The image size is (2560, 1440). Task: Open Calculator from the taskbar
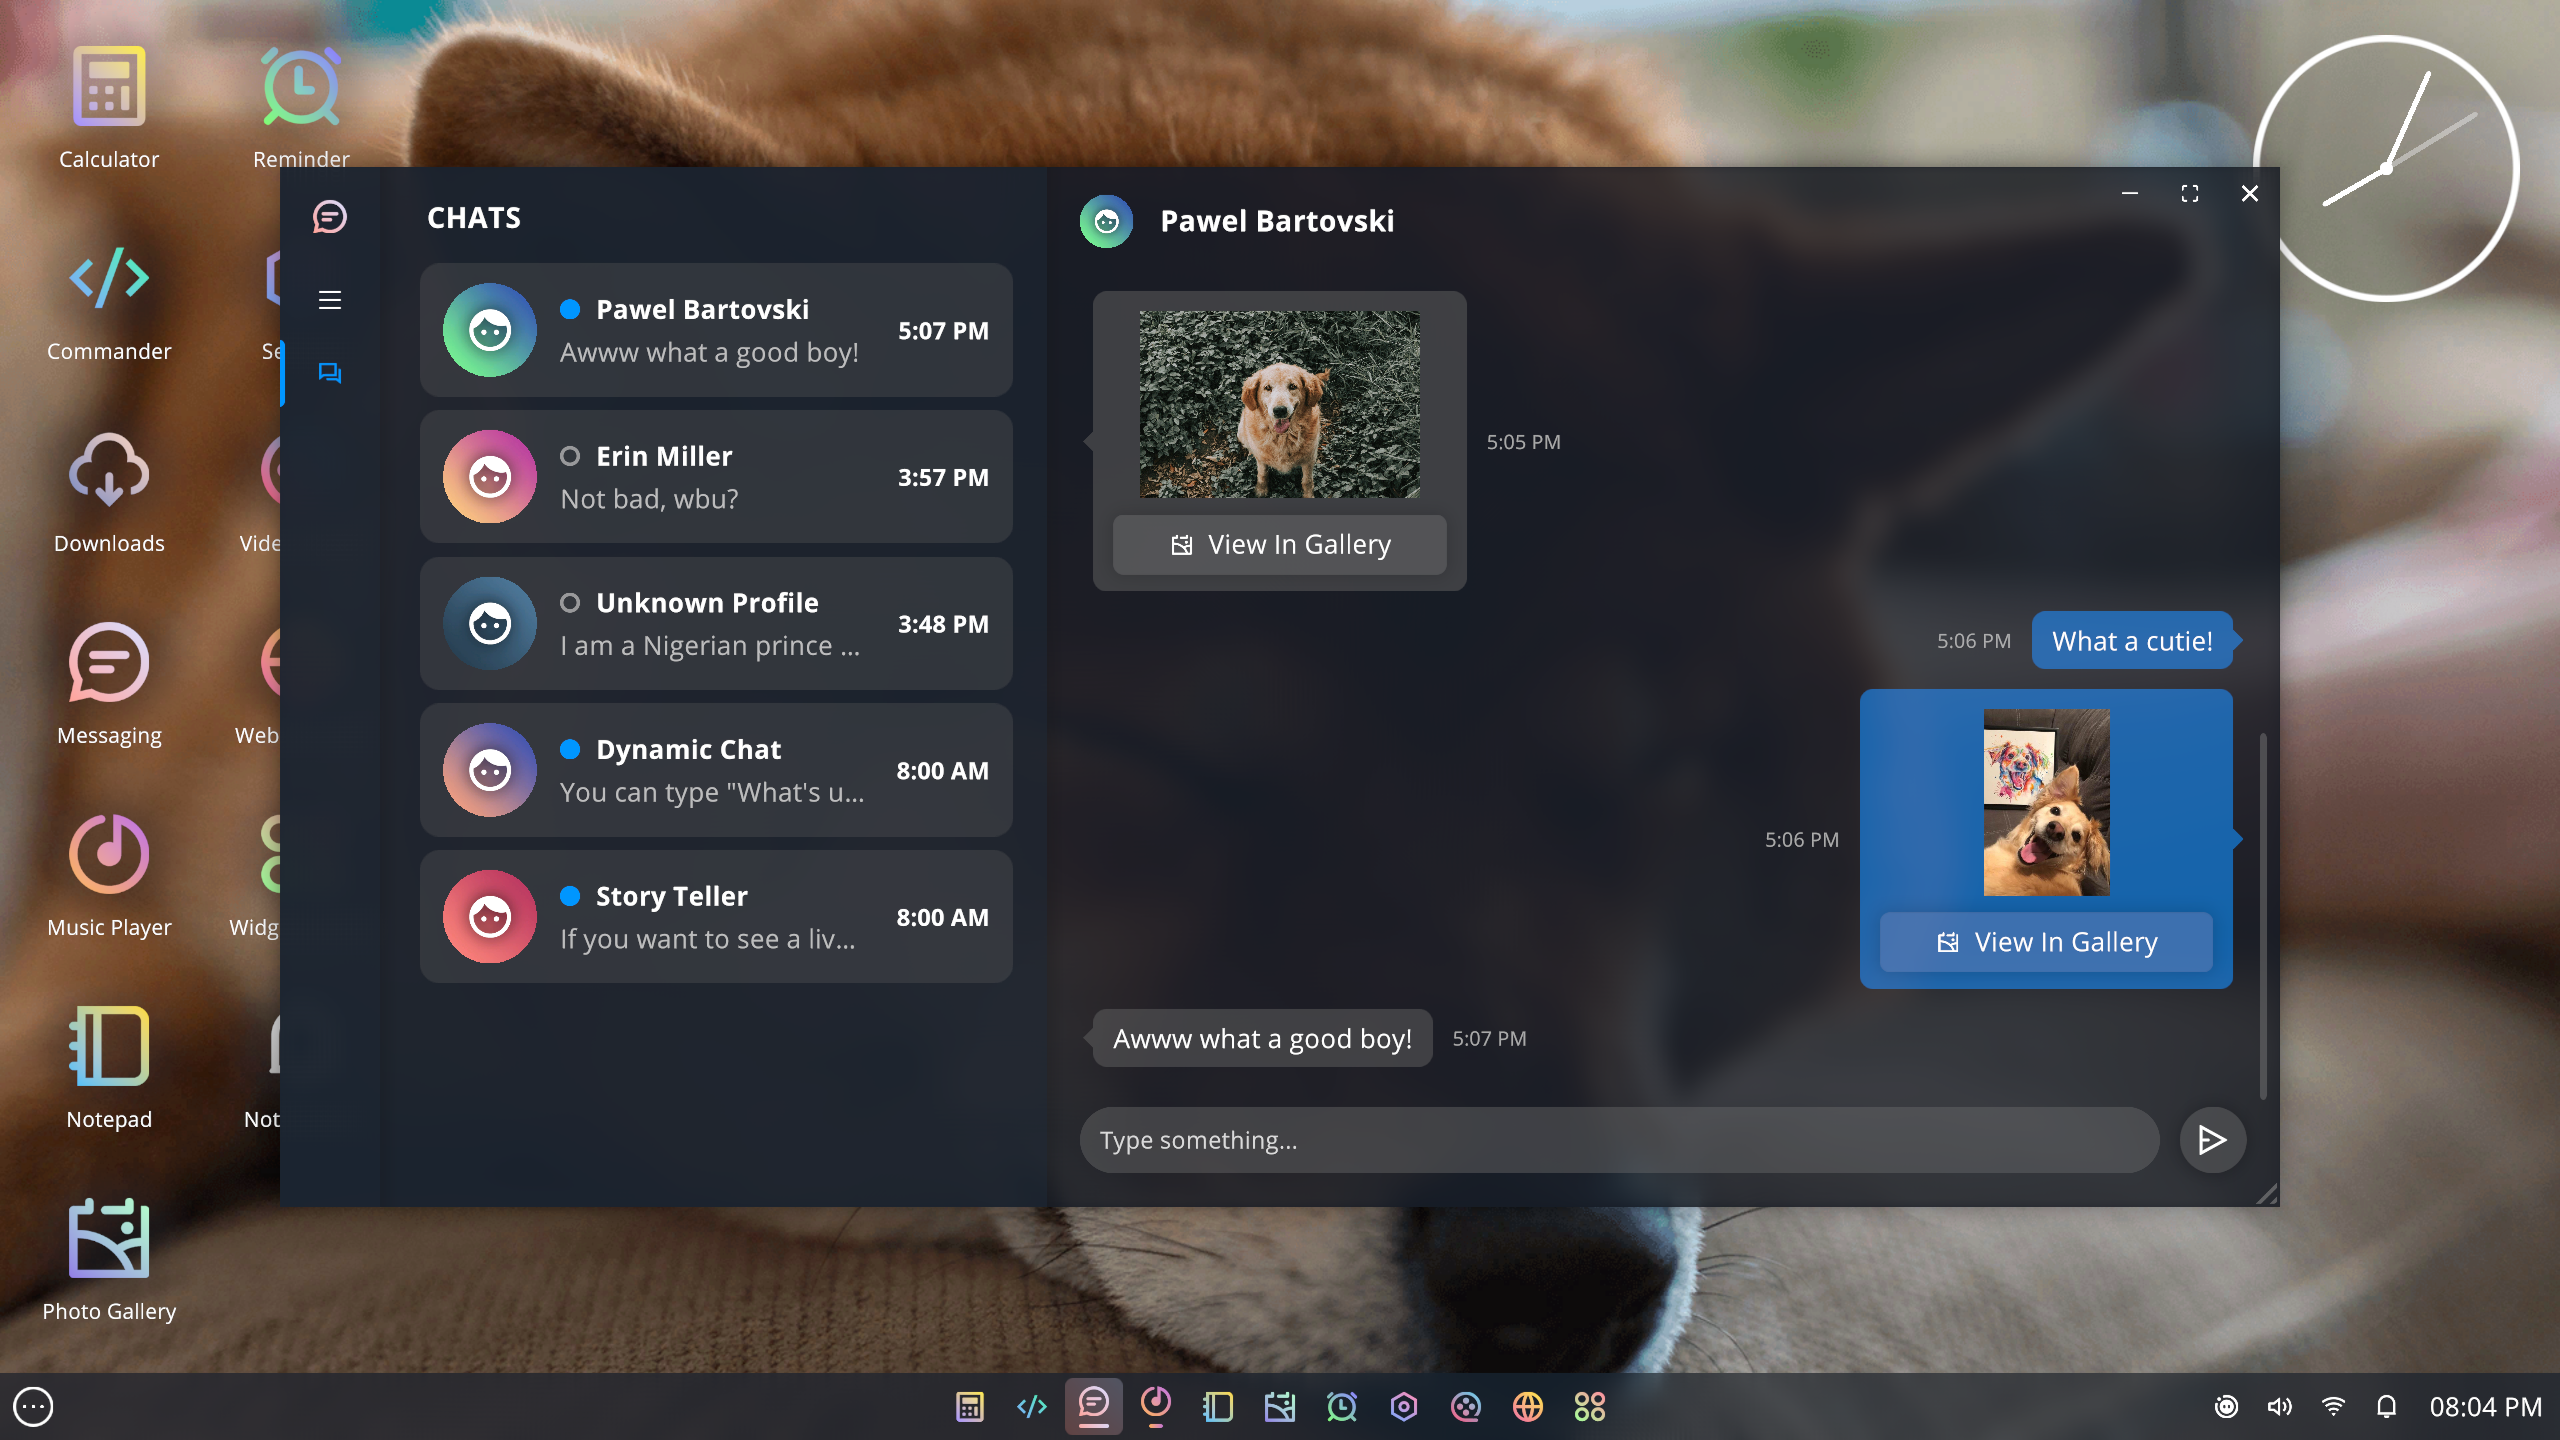(x=969, y=1407)
